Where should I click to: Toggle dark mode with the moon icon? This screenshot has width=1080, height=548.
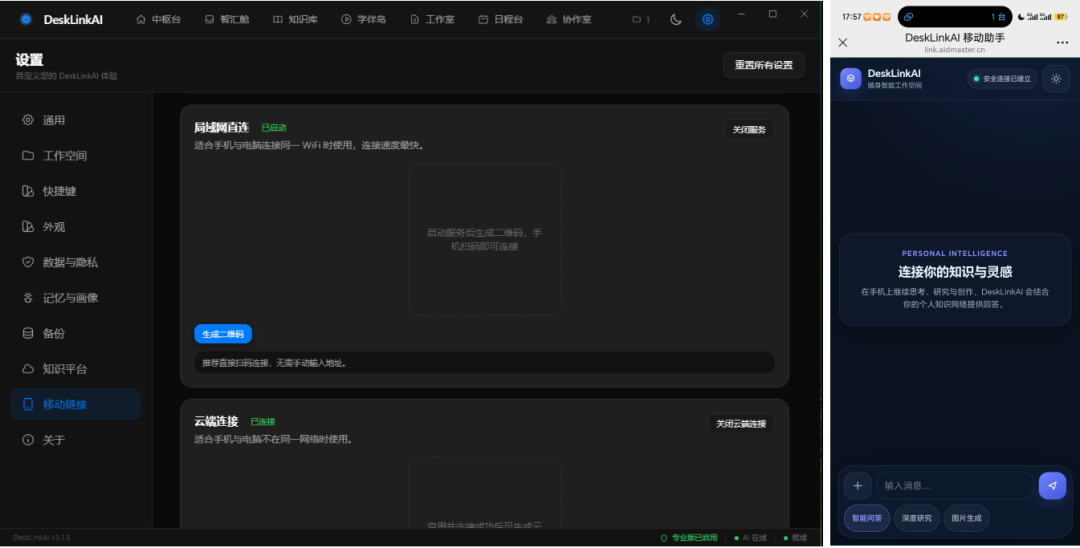coord(676,19)
